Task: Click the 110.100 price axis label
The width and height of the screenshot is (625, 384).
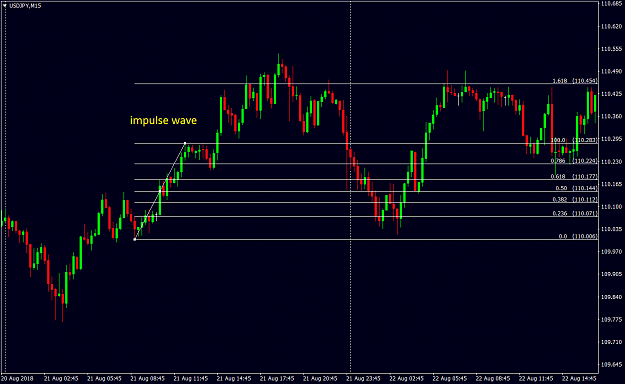Action: [611, 207]
